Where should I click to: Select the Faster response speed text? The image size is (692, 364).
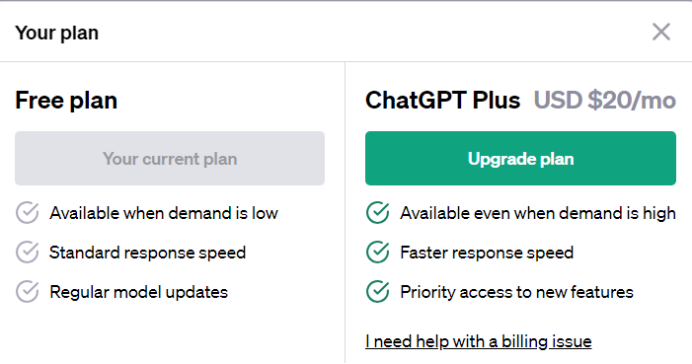[487, 253]
